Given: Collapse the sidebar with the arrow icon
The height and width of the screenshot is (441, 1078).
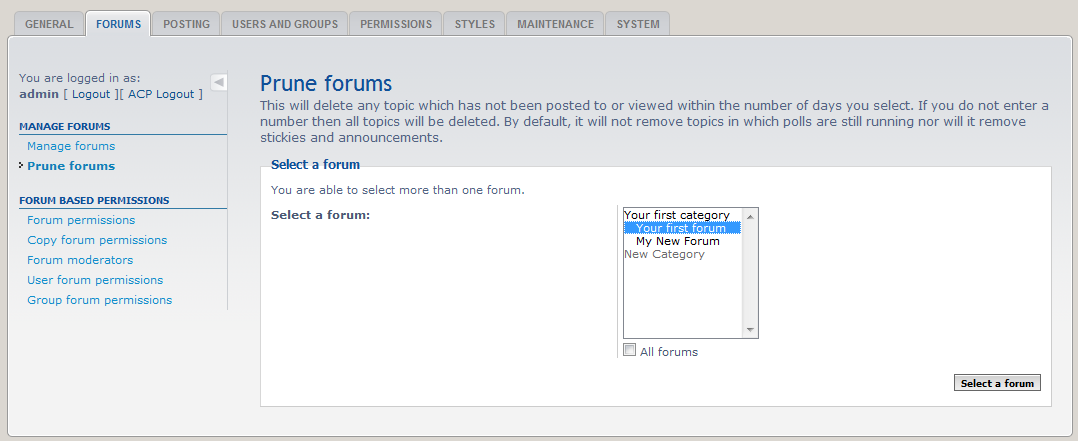Looking at the screenshot, I should point(219,82).
